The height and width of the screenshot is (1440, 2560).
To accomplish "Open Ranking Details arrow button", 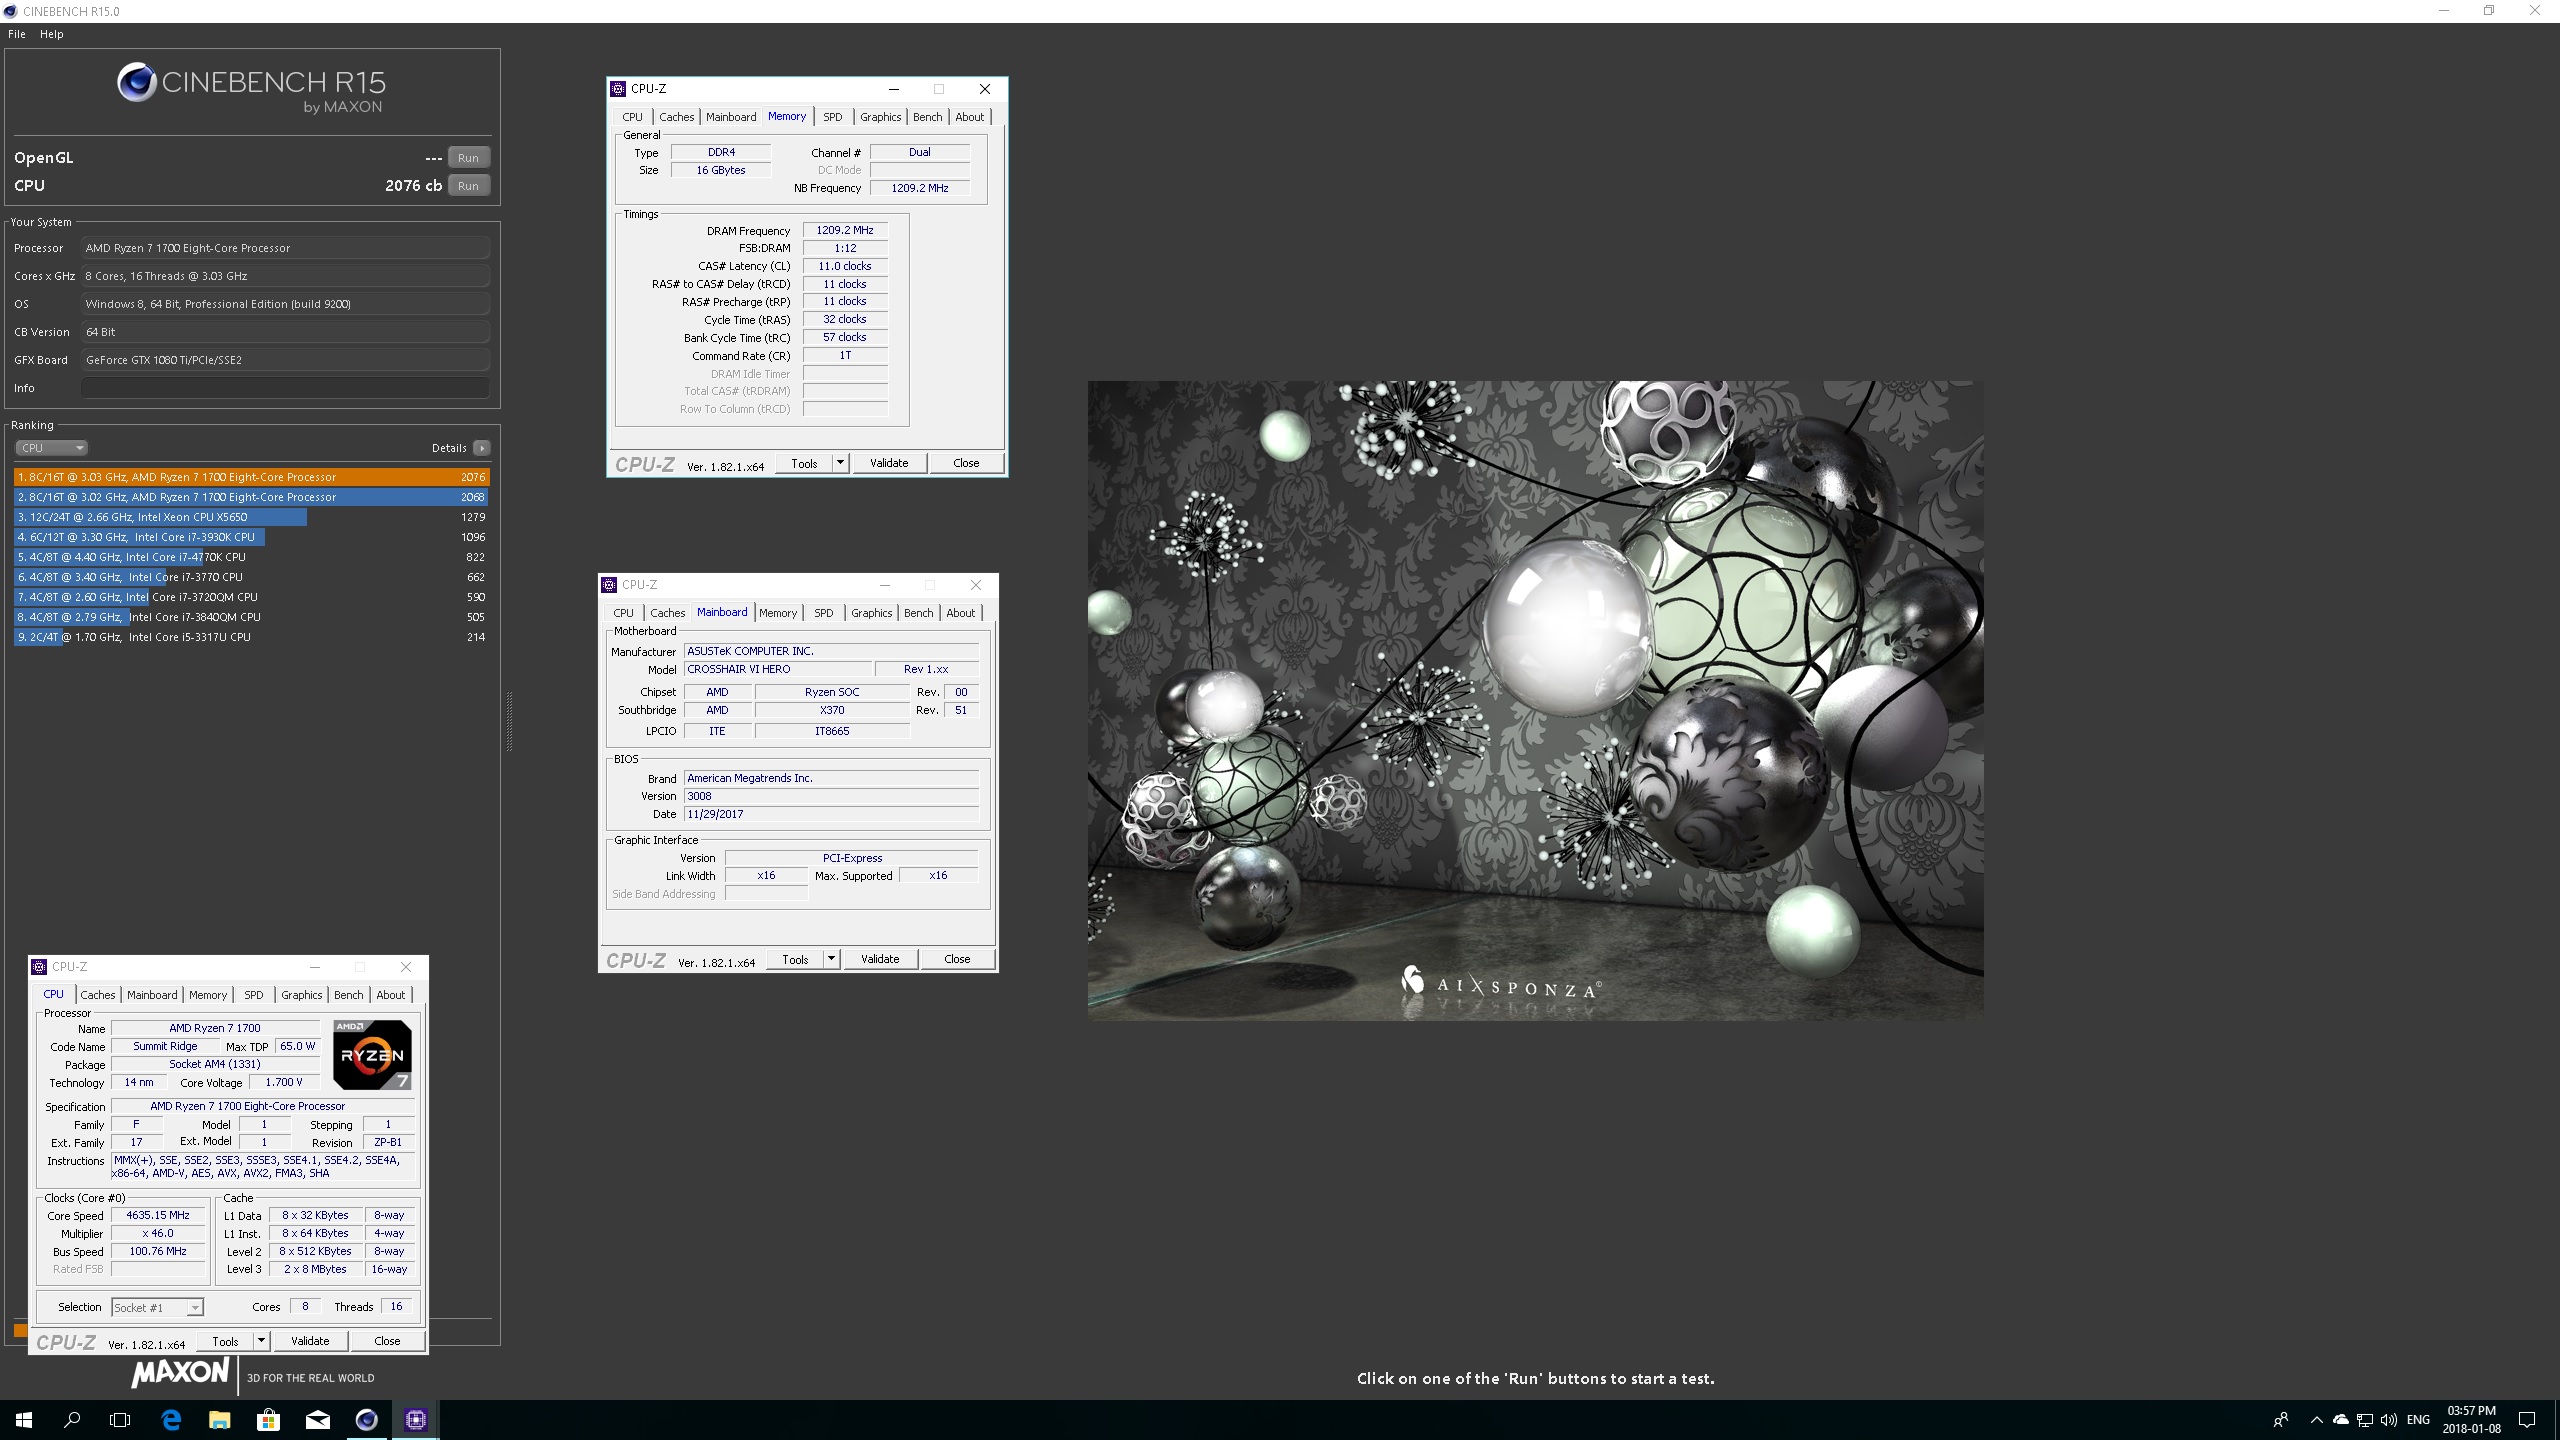I will 481,448.
